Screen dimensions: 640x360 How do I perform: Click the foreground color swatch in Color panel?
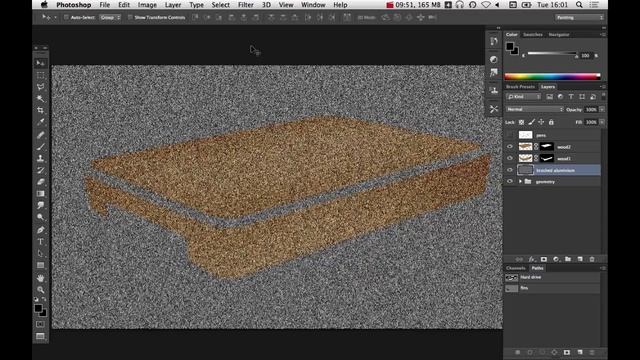coord(510,47)
